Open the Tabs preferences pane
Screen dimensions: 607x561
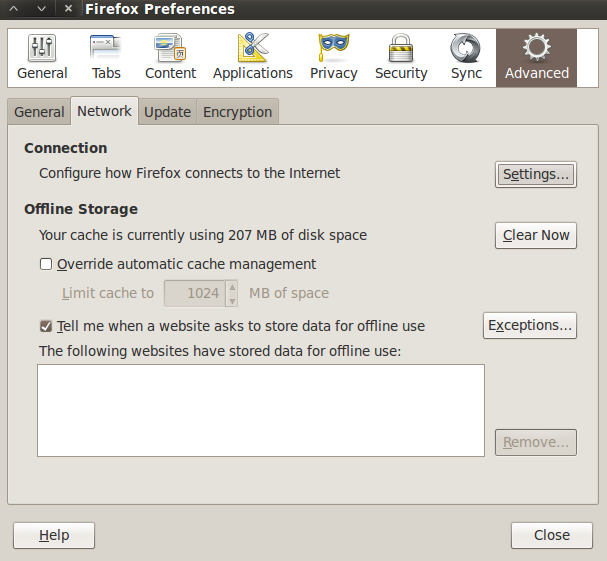106,58
